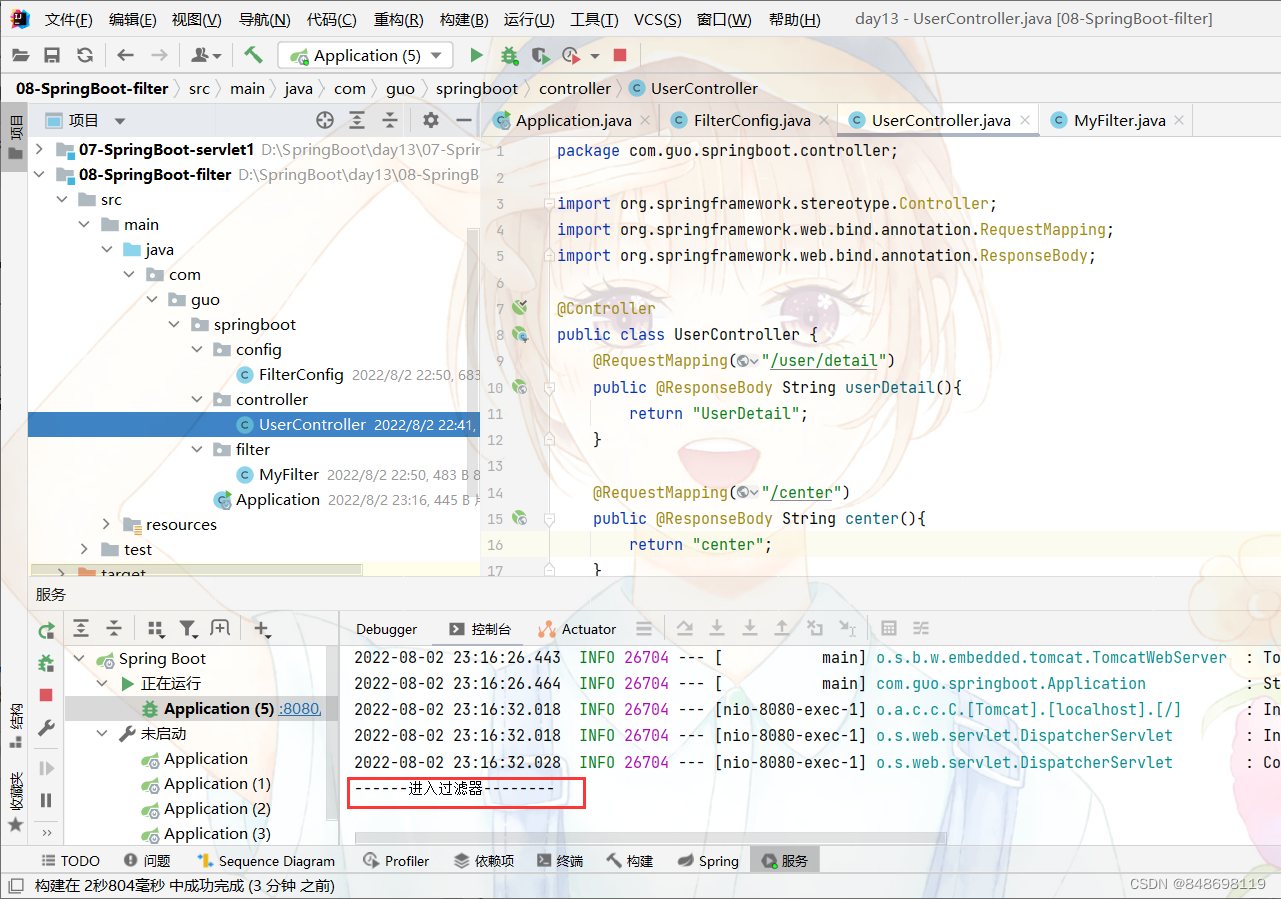Pause output with the pause icon in services
Viewport: 1281px width, 899px height.
point(46,800)
